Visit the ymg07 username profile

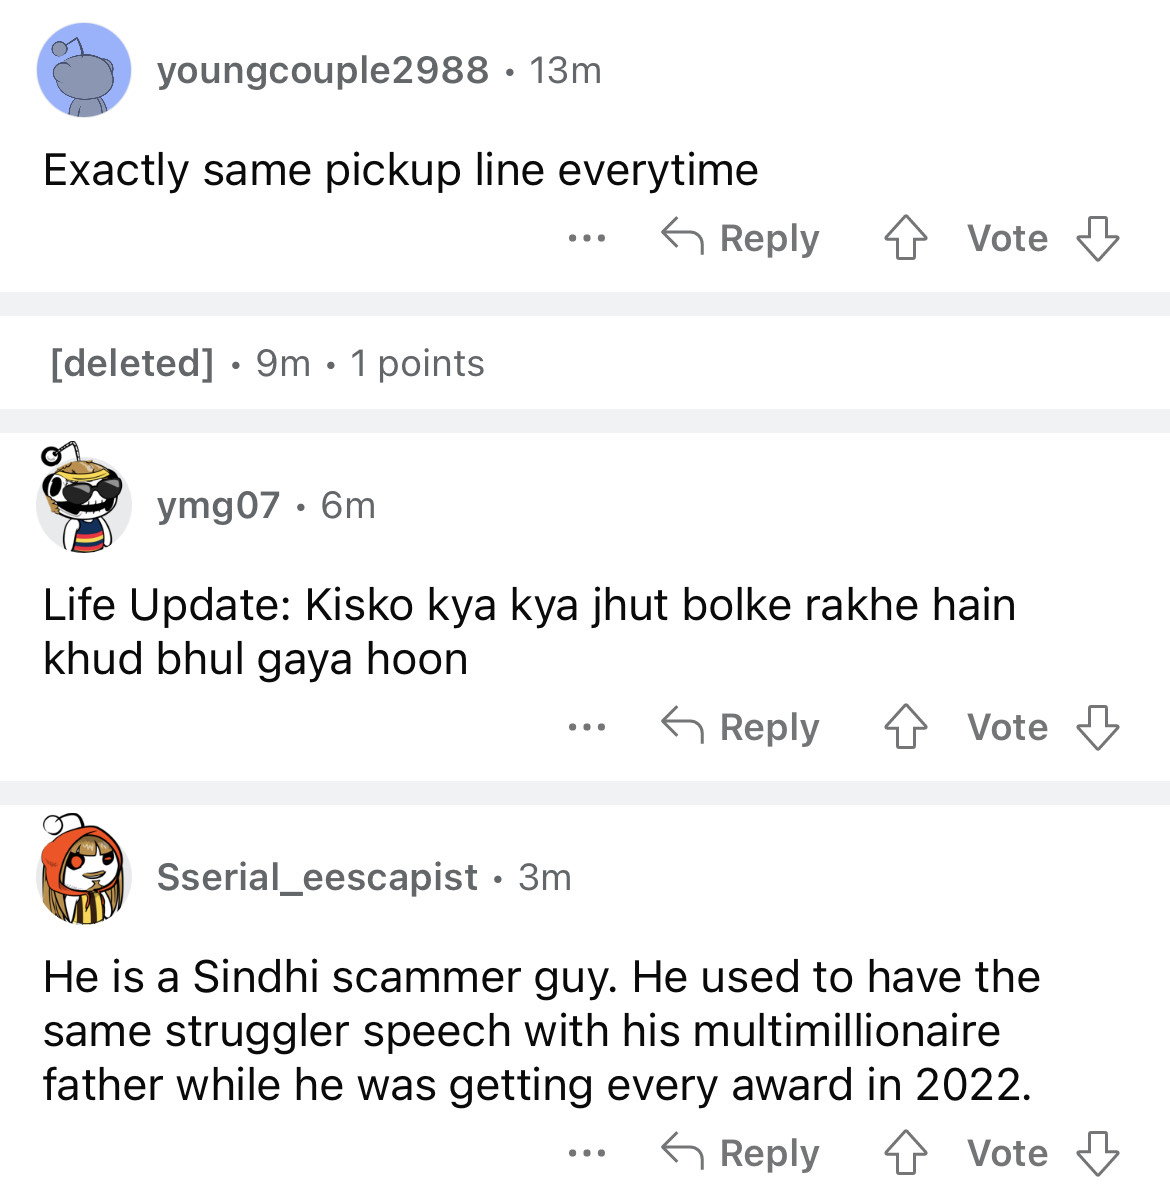coord(218,506)
